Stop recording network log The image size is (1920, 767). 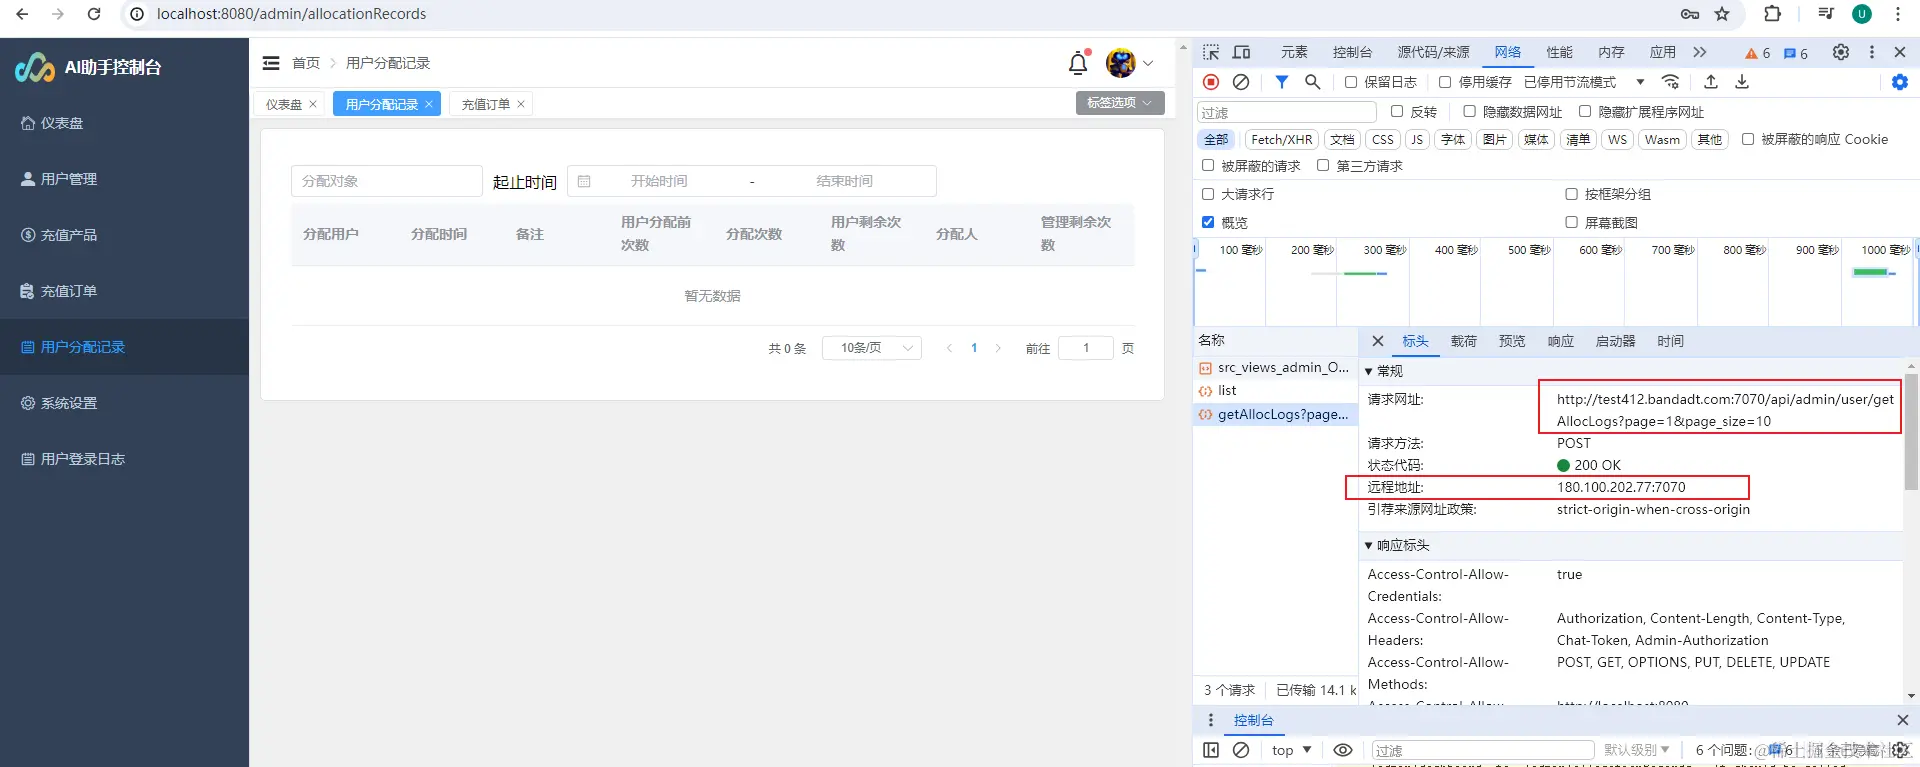[1211, 82]
